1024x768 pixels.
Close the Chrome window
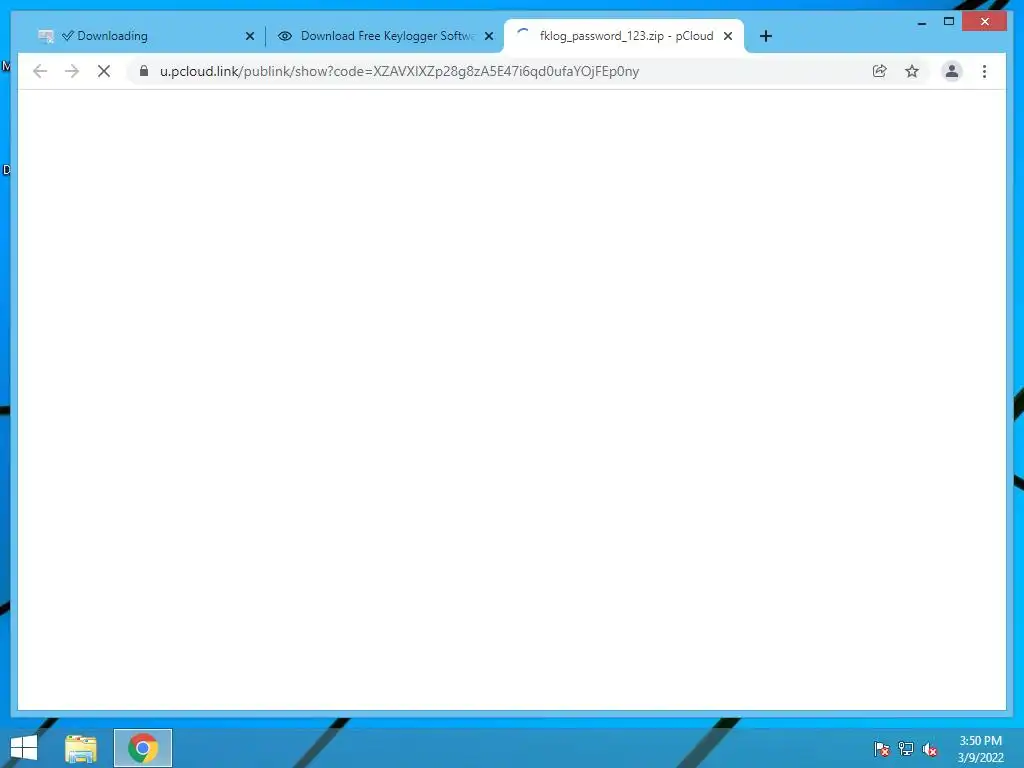pos(985,22)
